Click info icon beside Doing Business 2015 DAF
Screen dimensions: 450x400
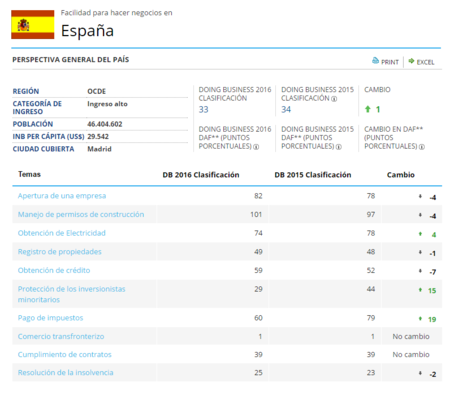(x=339, y=147)
